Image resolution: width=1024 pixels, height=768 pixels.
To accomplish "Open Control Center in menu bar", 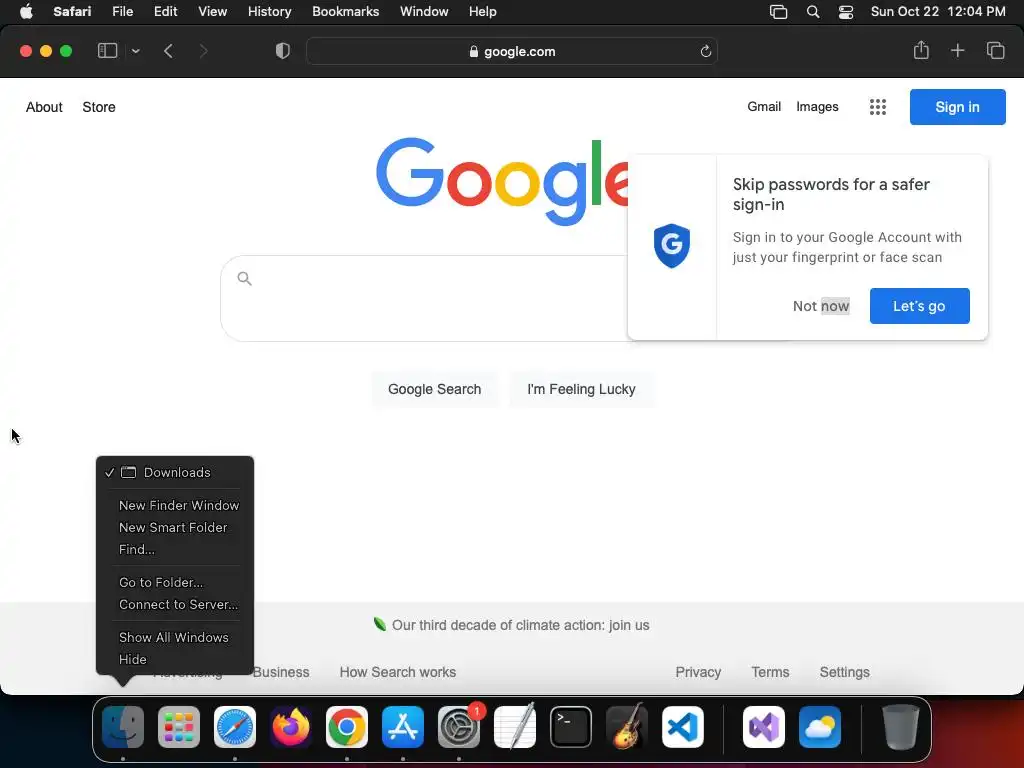I will (846, 12).
